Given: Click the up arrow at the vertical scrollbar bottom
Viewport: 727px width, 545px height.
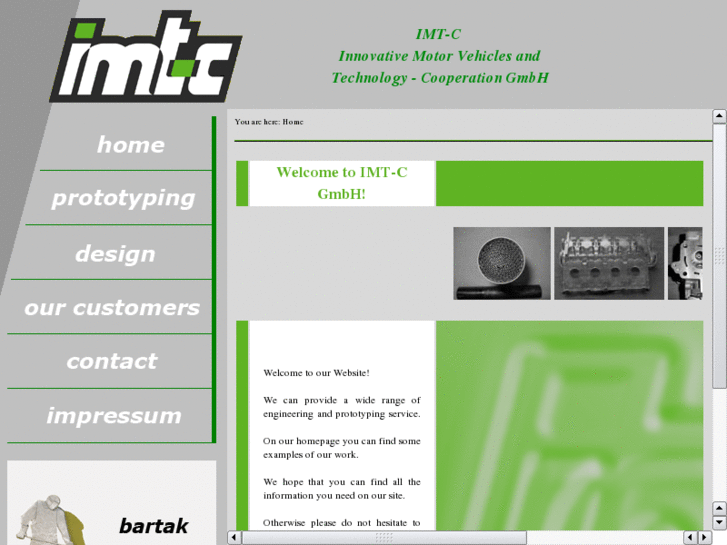Looking at the screenshot, I should (x=719, y=508).
